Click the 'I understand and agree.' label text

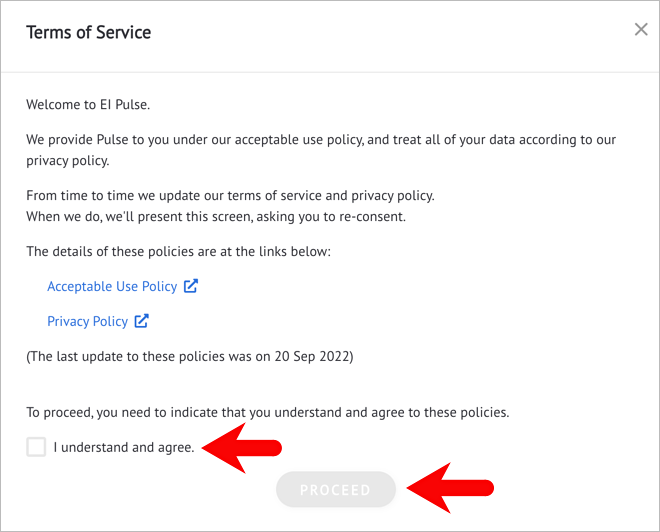pos(124,447)
